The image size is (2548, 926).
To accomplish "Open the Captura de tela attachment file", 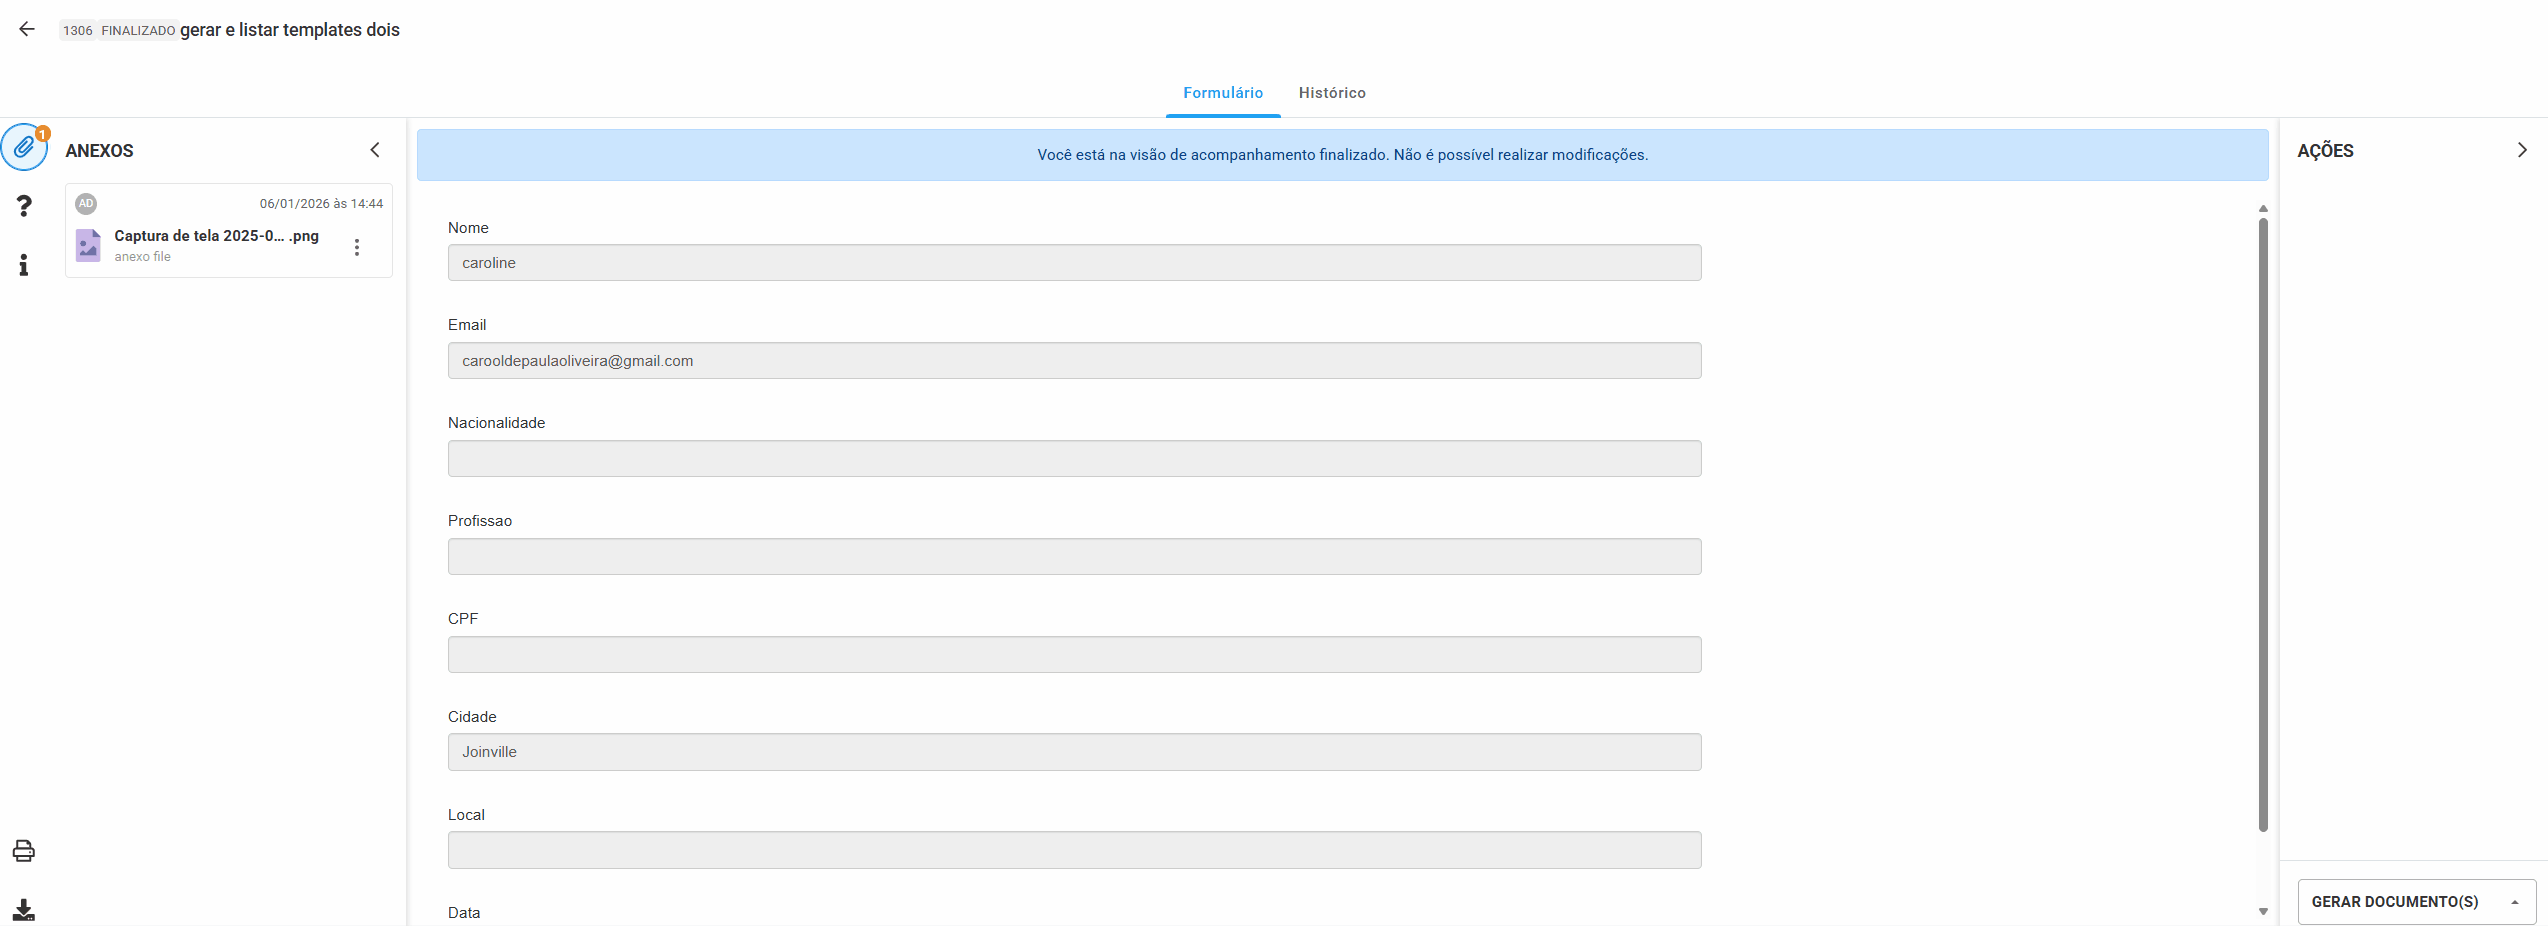I will pyautogui.click(x=216, y=236).
